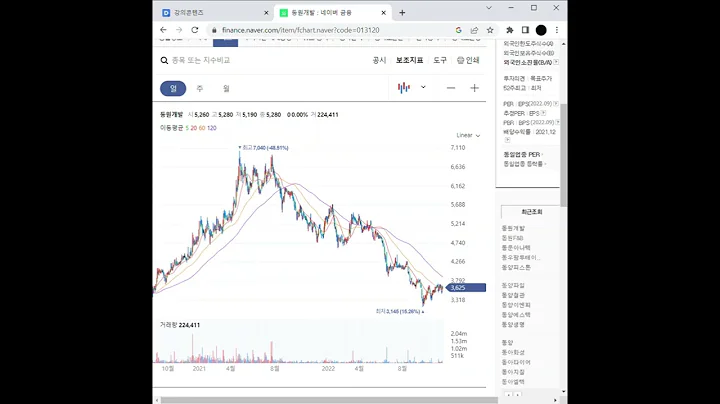Bookmark this page with the star icon

pyautogui.click(x=490, y=30)
